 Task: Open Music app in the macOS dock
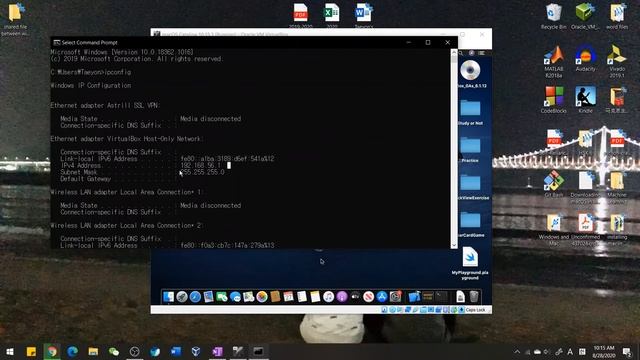[329, 297]
